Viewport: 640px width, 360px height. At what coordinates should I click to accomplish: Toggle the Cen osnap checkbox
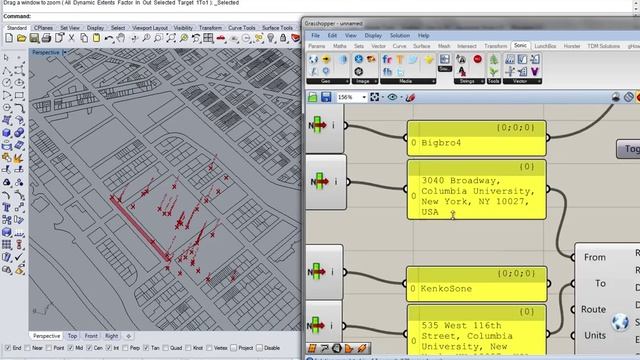click(x=89, y=348)
